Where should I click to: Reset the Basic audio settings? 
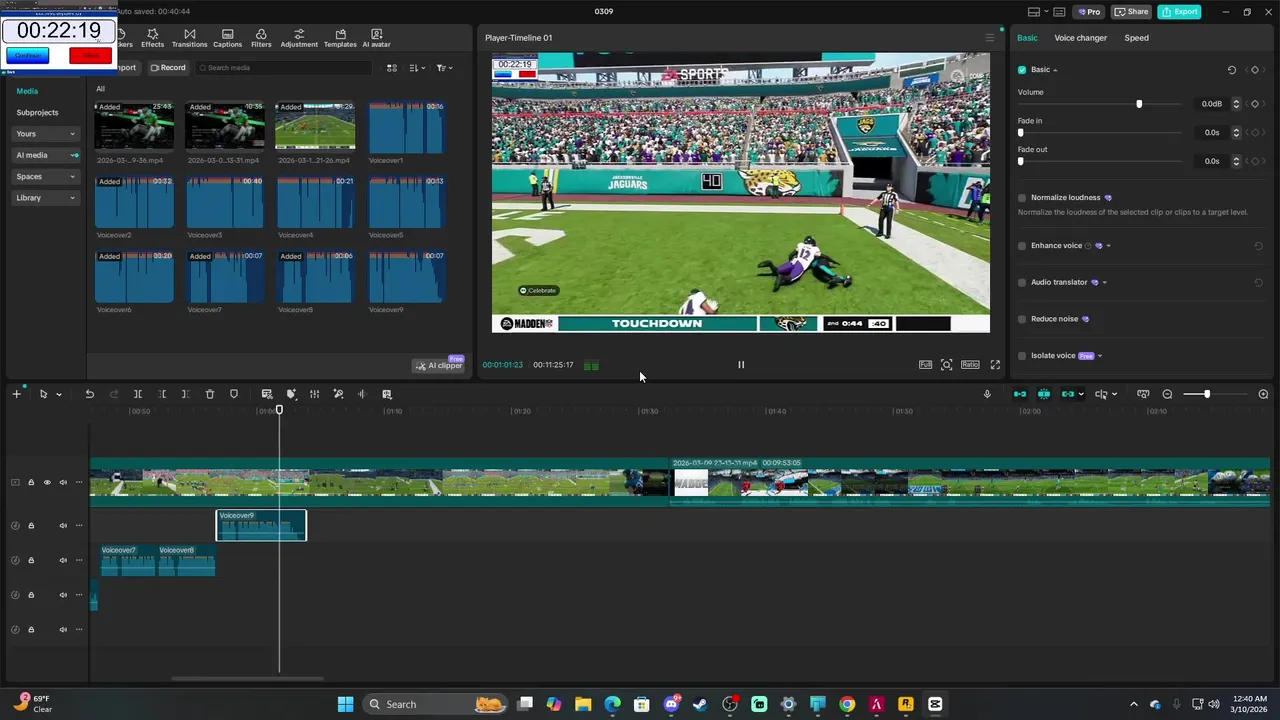1232,70
